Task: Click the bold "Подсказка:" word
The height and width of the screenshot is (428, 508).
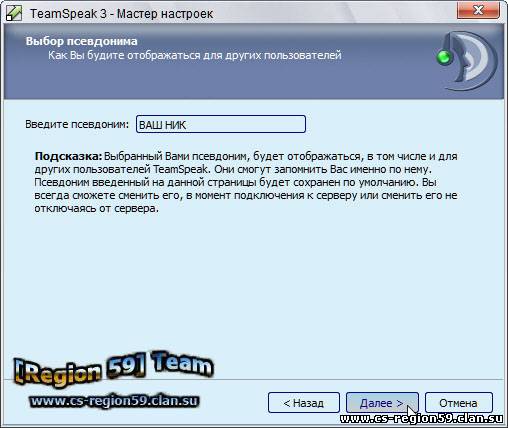Action: coord(68,156)
